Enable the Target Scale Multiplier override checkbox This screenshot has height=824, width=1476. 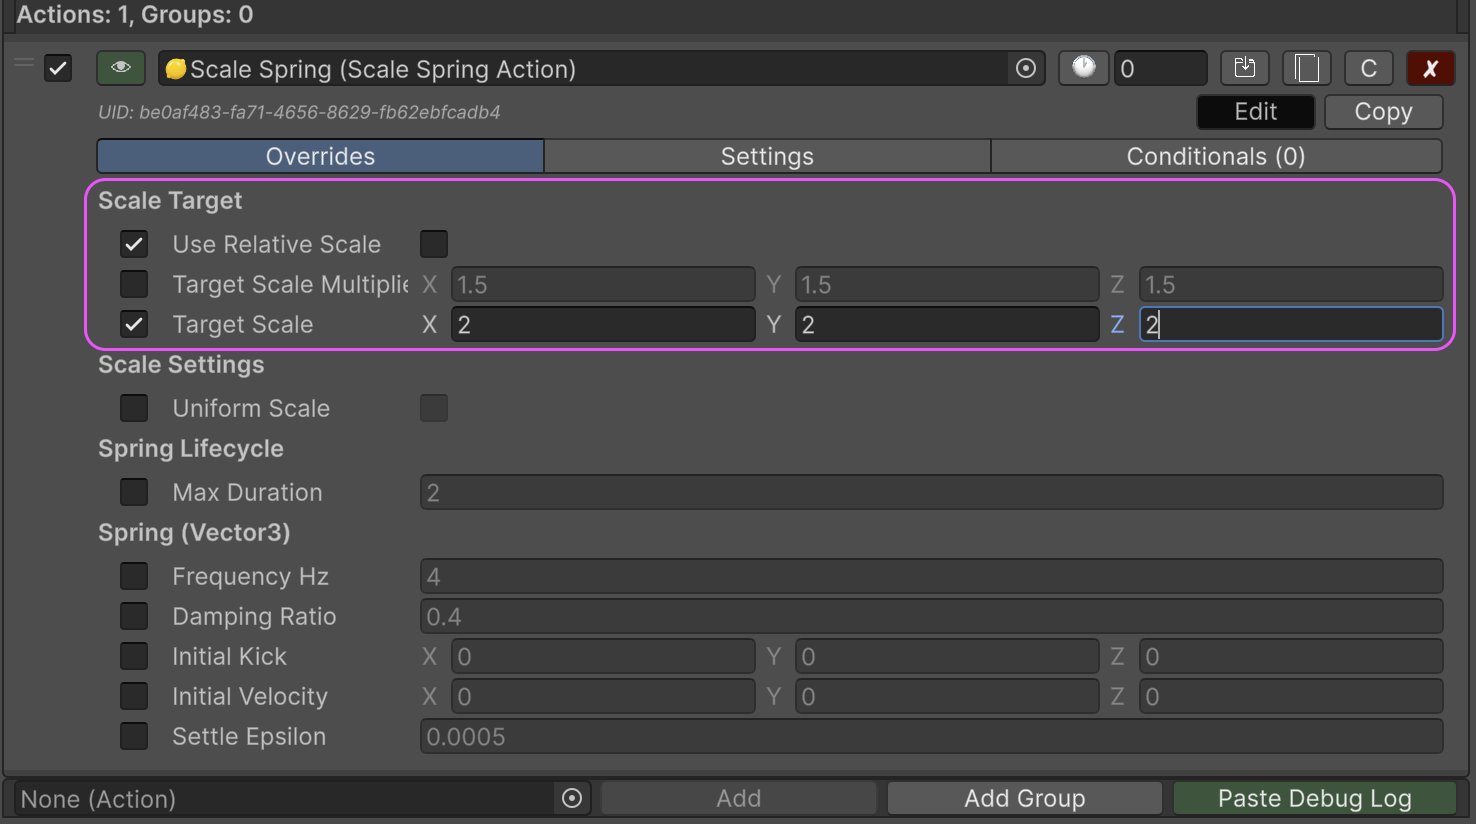coord(134,284)
